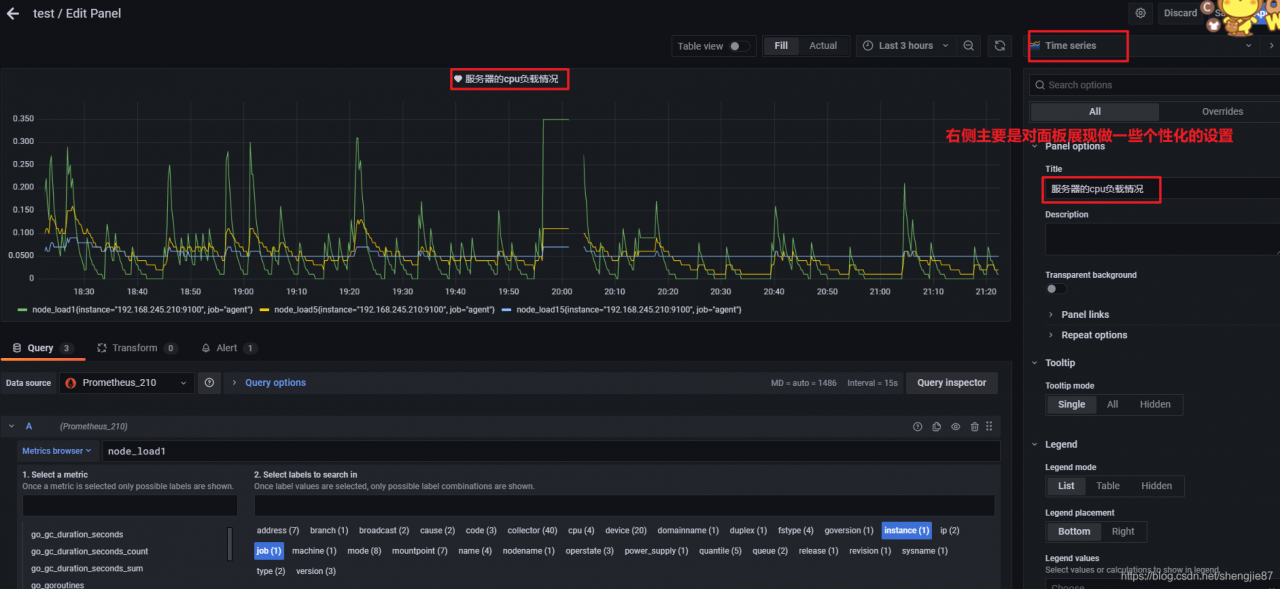Select Actual display mode
1280x589 pixels.
[x=823, y=46]
